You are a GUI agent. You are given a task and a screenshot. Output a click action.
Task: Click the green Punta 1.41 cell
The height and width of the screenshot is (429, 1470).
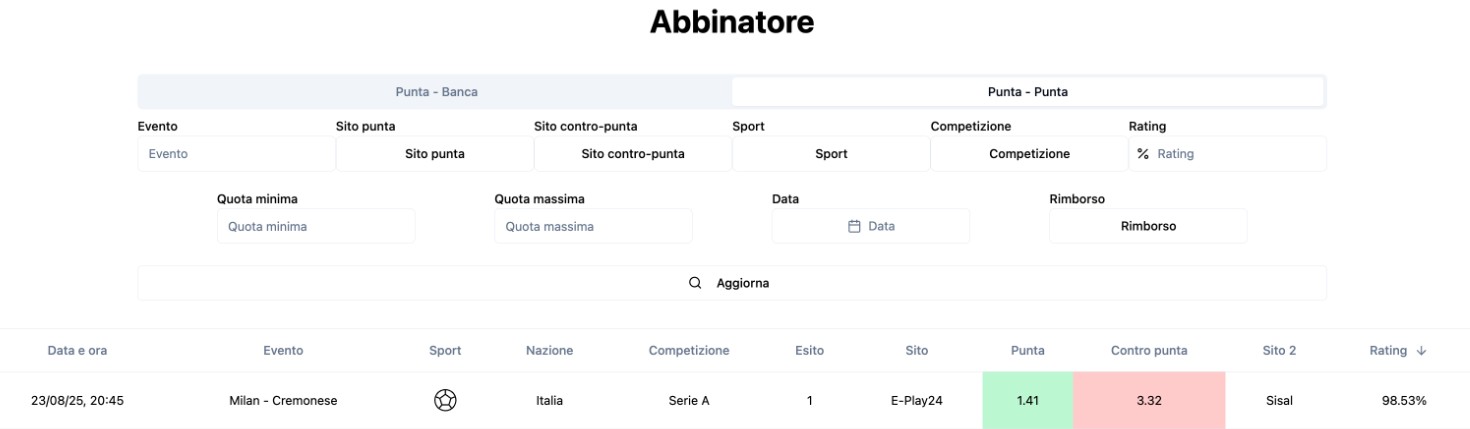pyautogui.click(x=1027, y=400)
